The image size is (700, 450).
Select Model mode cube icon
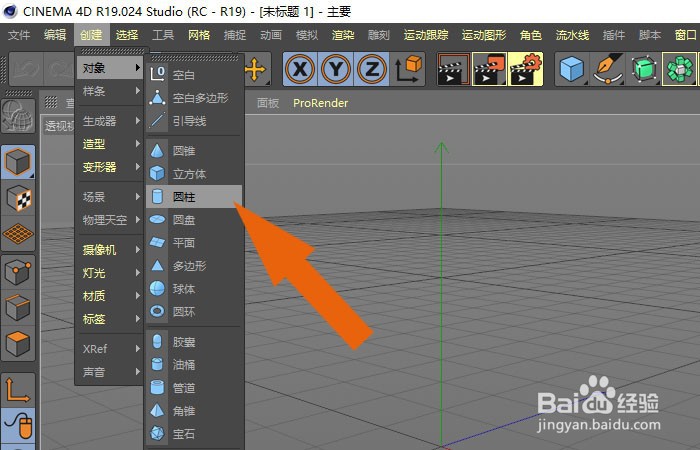[x=18, y=162]
